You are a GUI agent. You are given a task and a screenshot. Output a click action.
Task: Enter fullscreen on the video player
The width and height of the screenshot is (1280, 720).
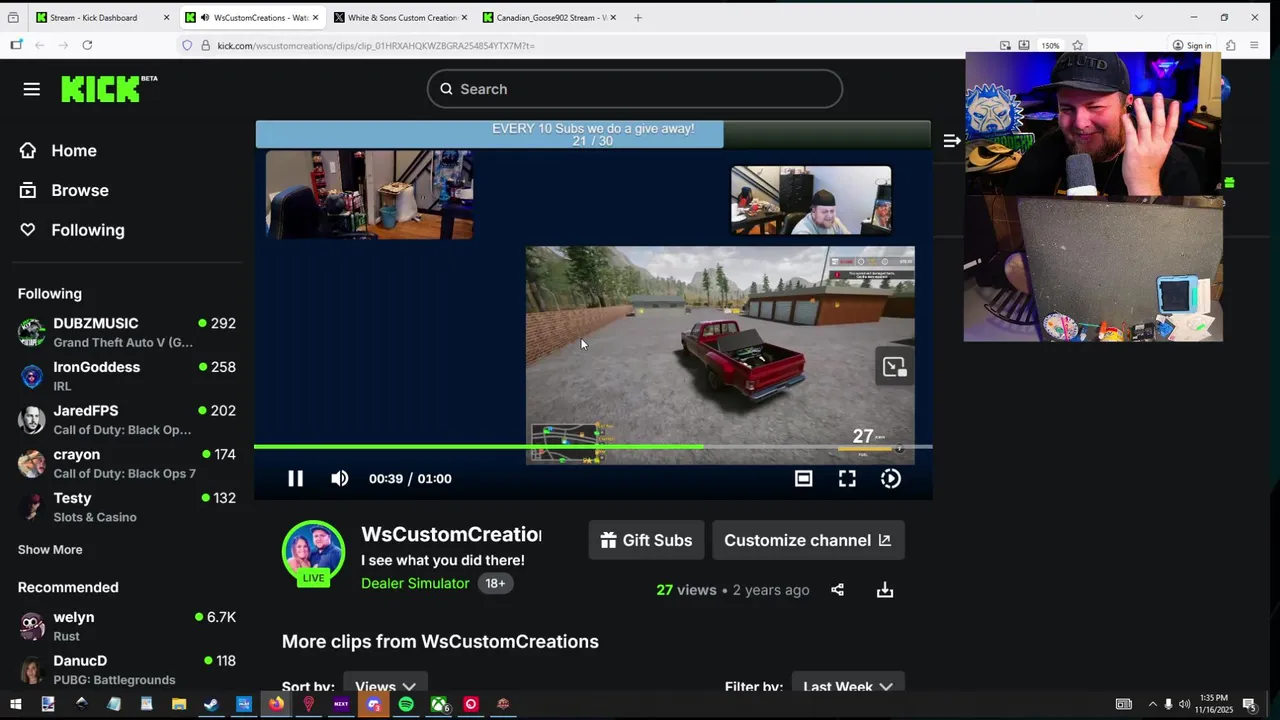[847, 479]
